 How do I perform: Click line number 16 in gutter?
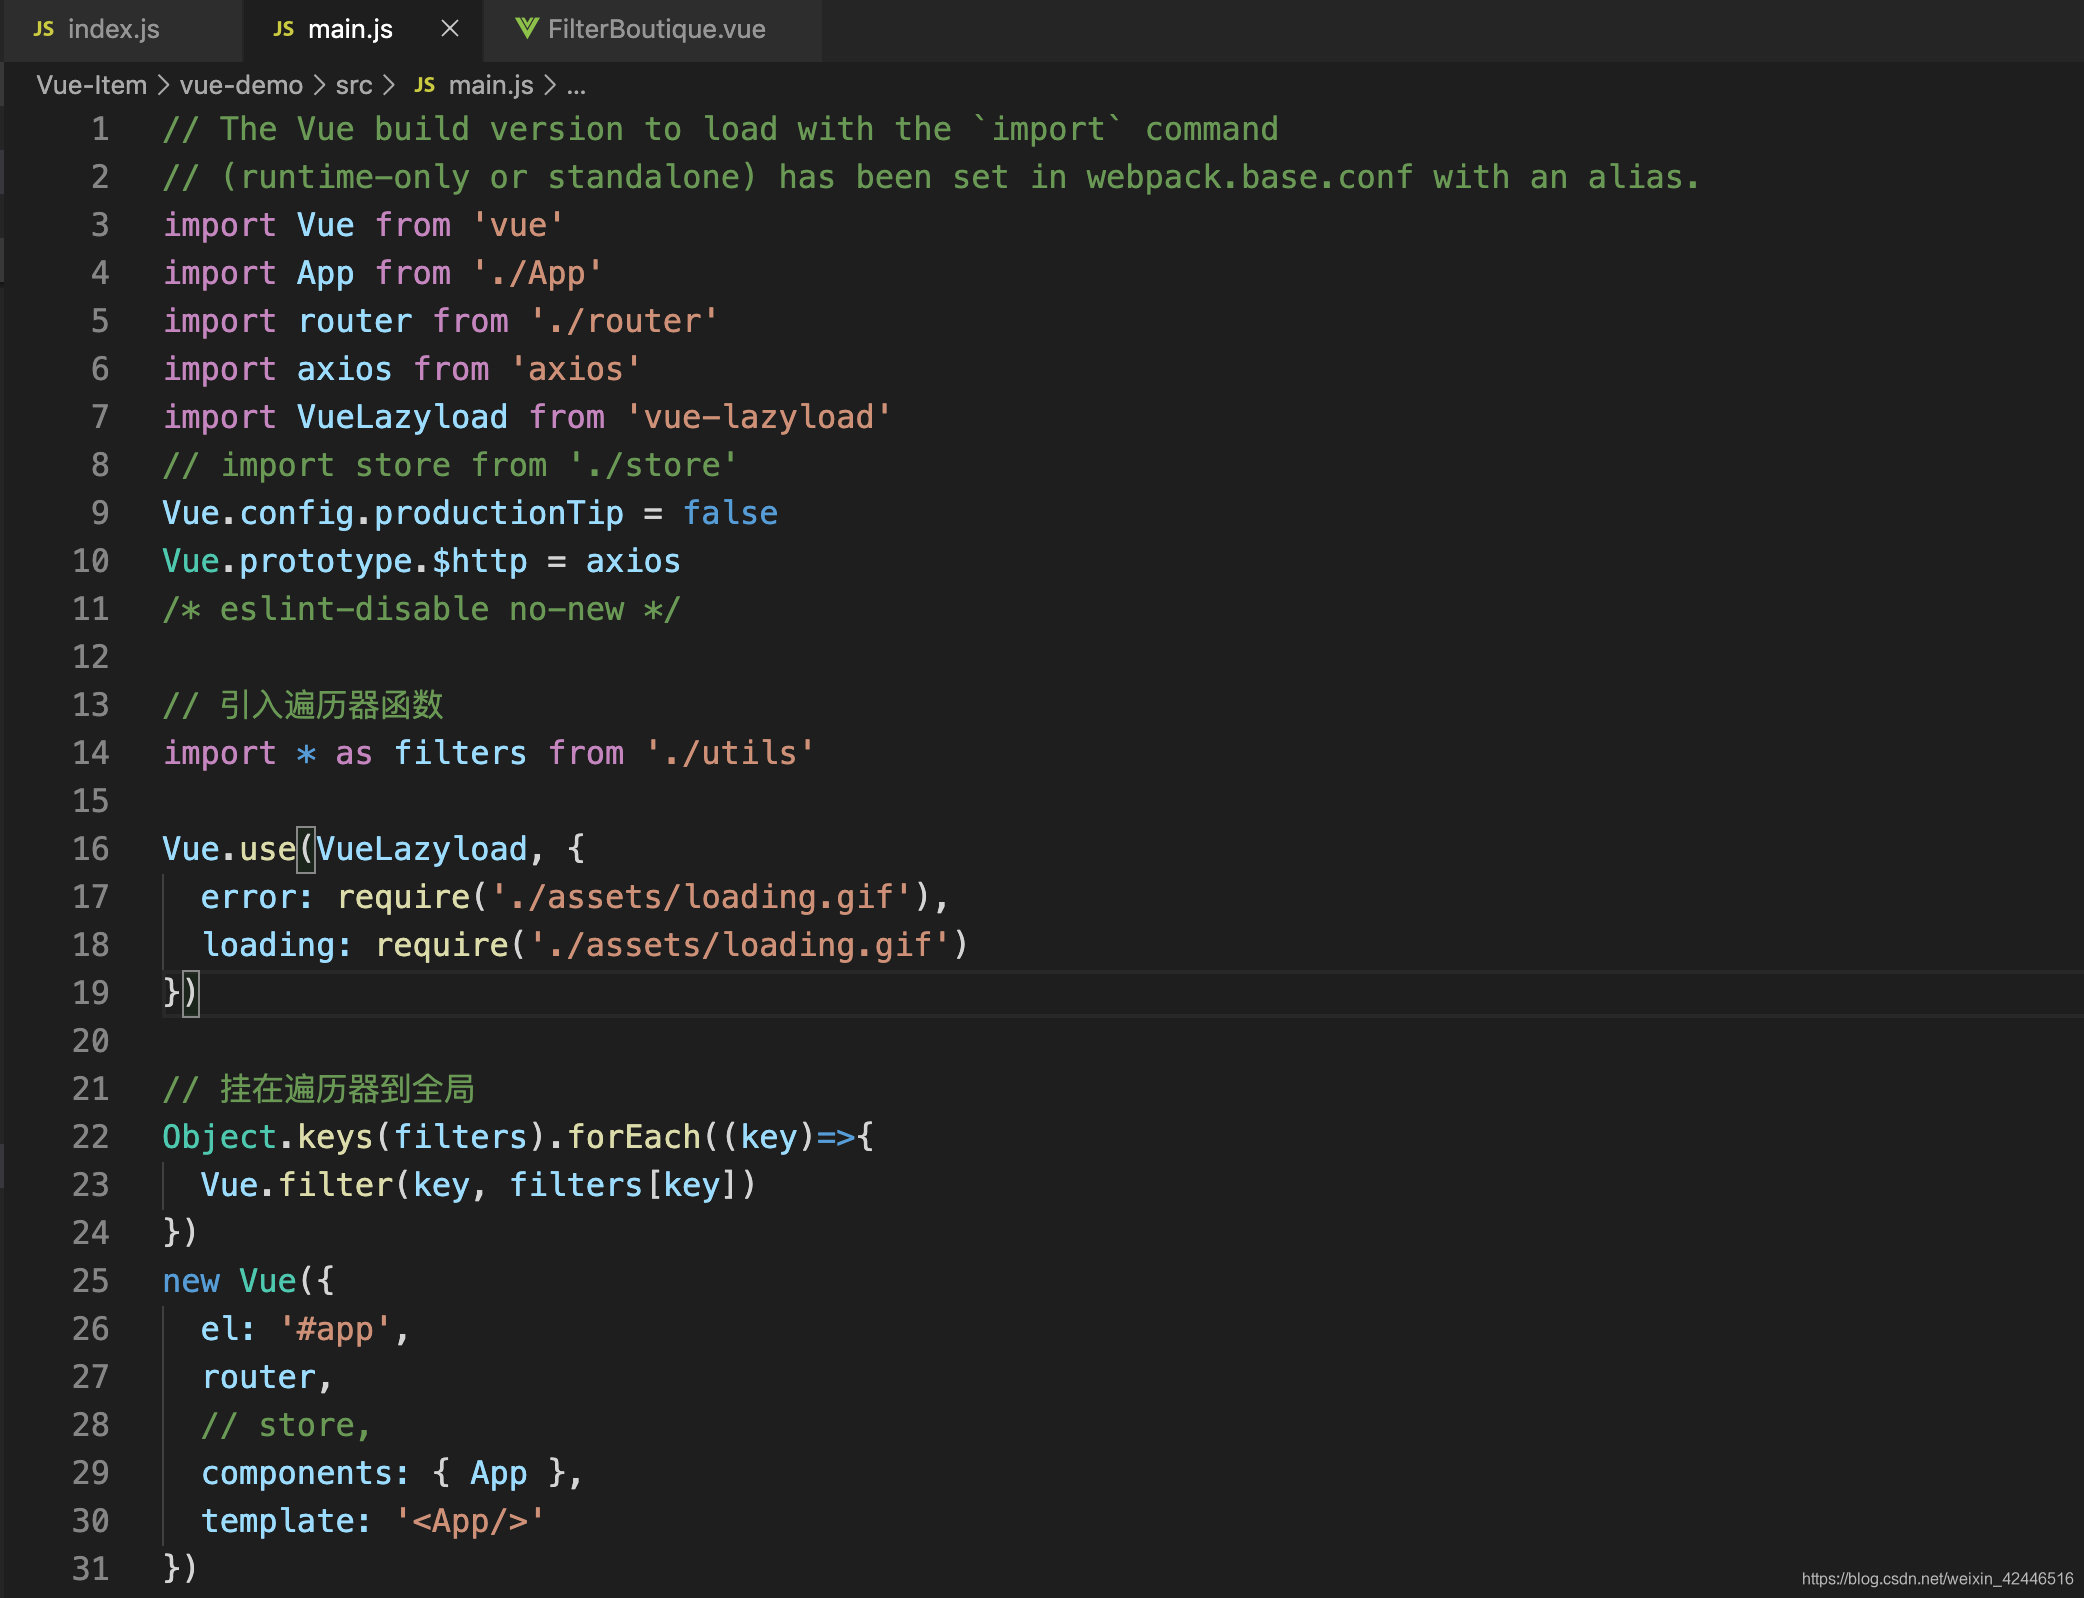point(91,849)
